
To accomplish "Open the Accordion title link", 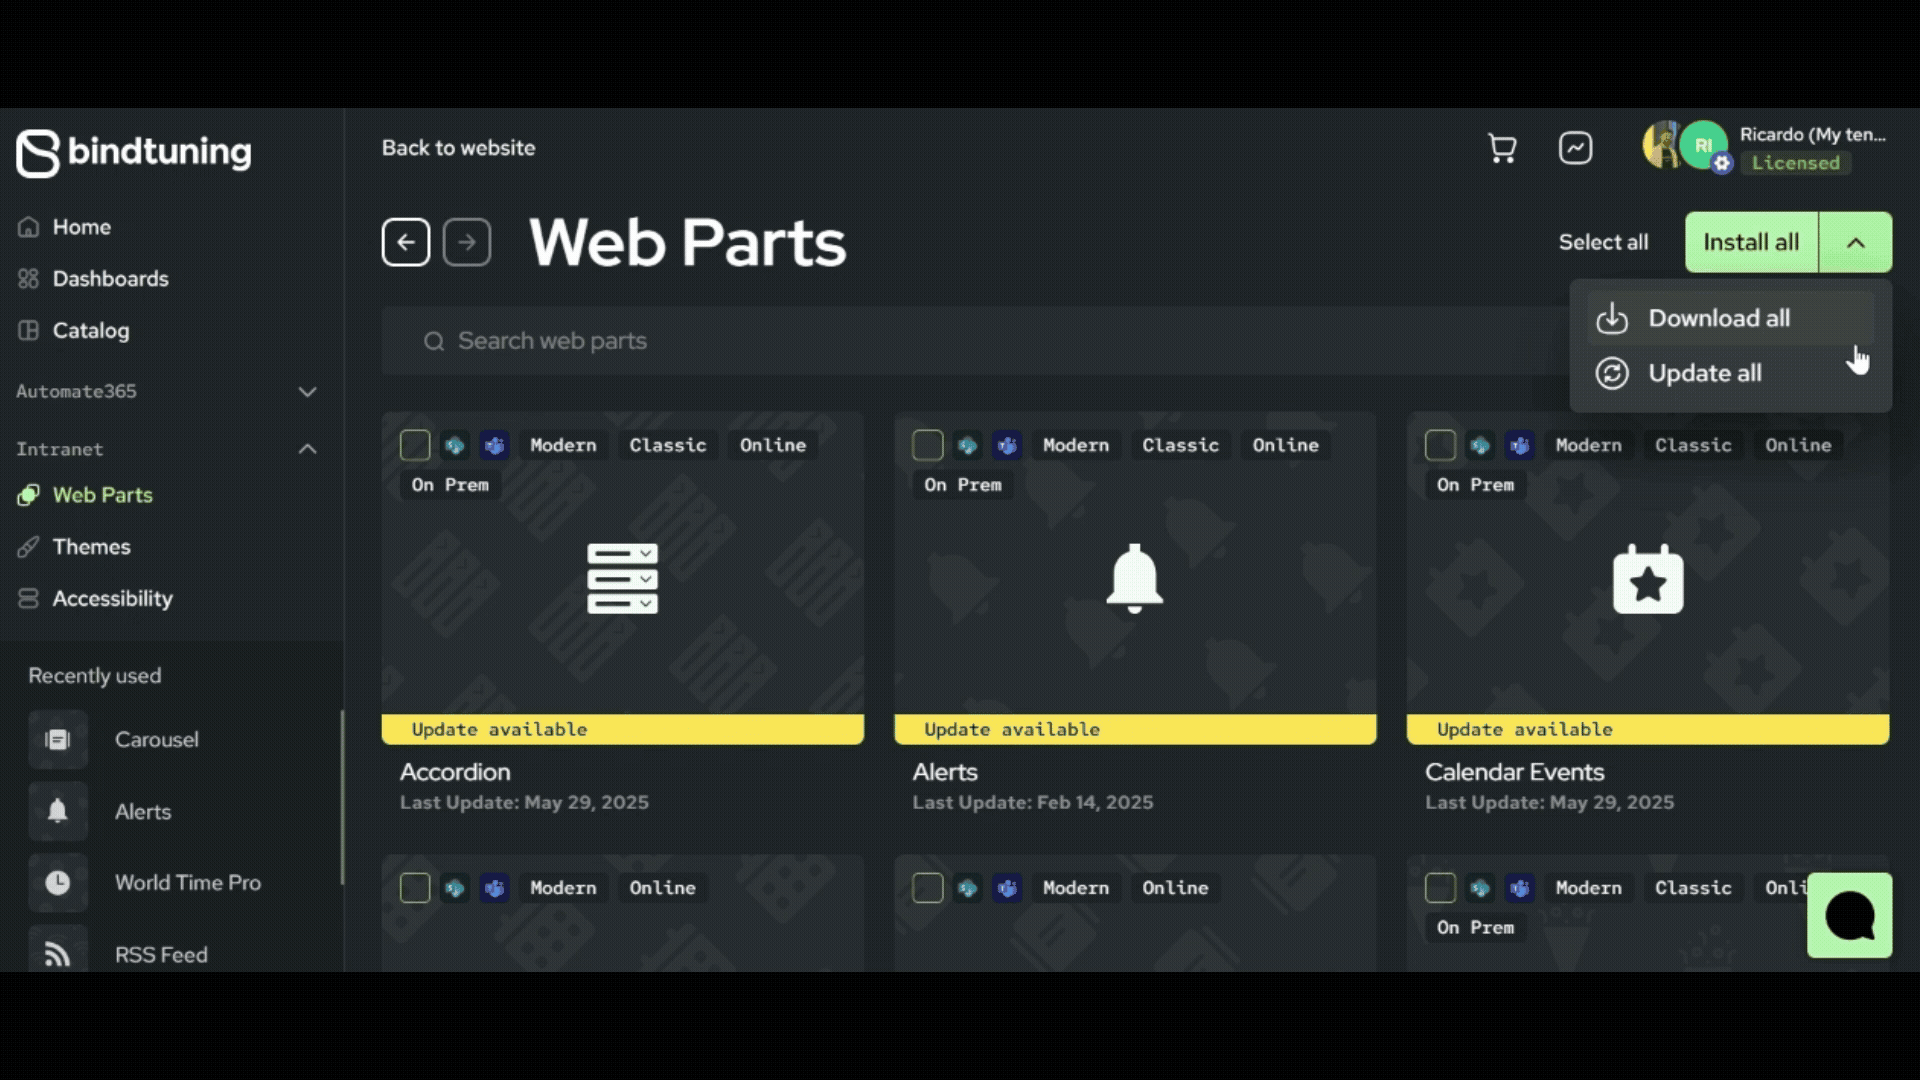I will click(455, 772).
